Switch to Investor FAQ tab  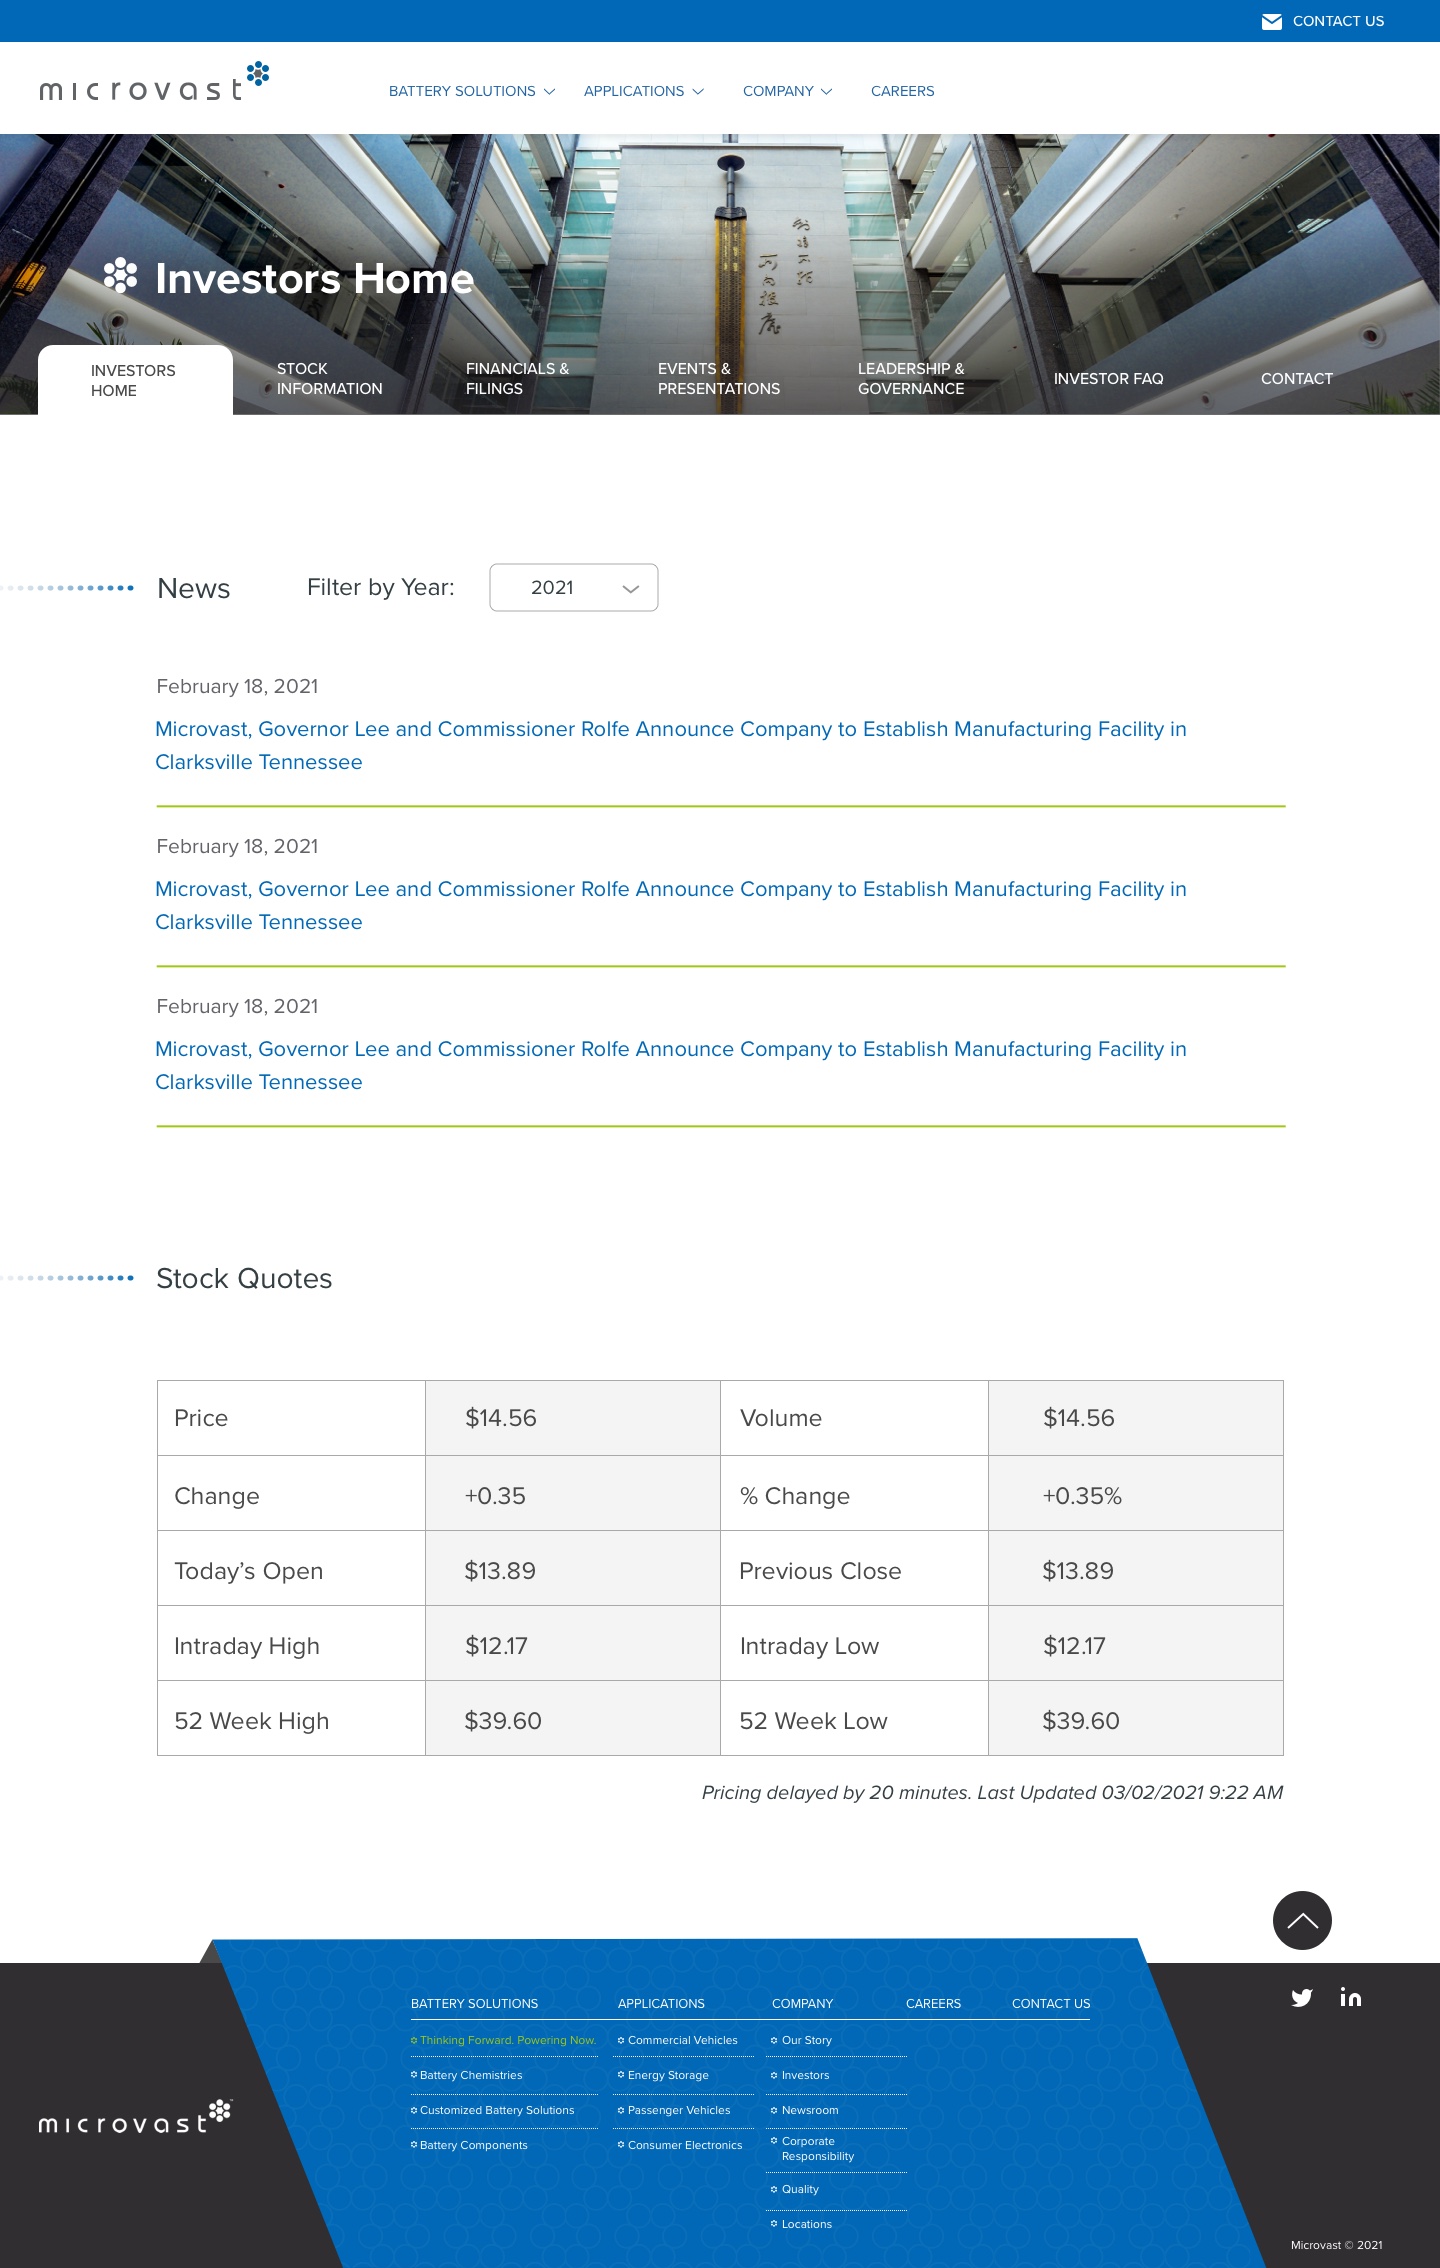[x=1108, y=379]
